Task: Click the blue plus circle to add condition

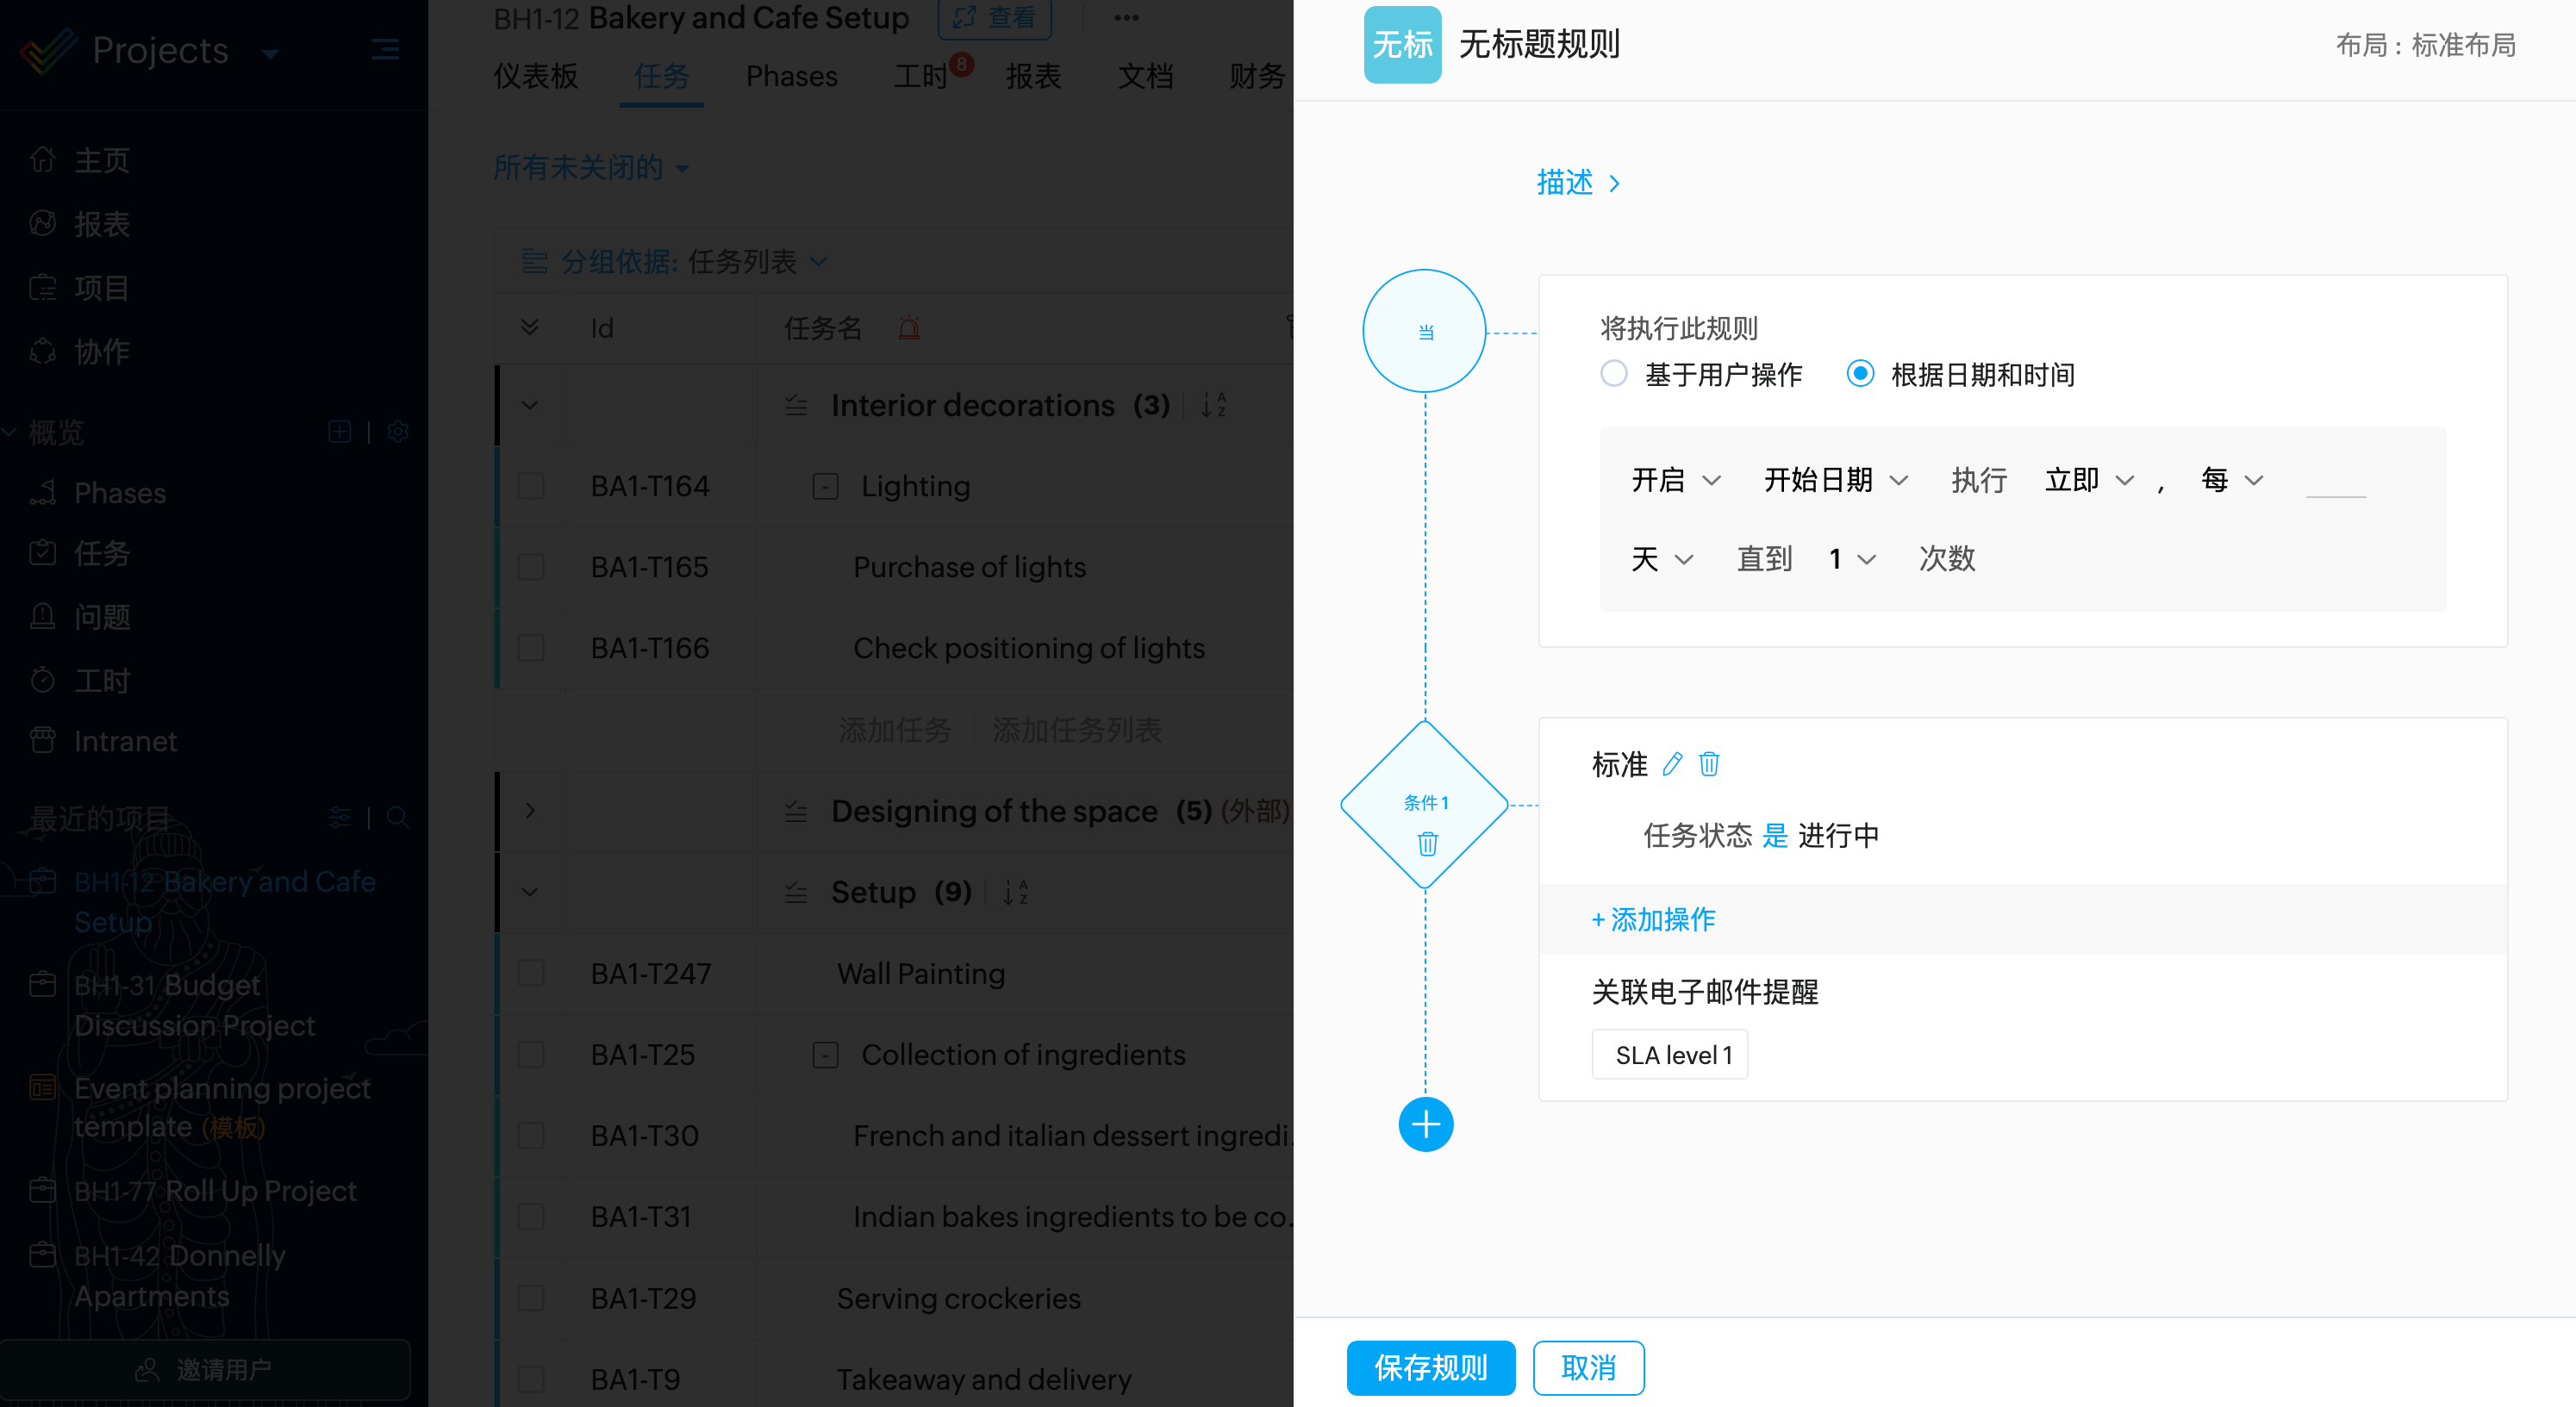Action: (1425, 1125)
